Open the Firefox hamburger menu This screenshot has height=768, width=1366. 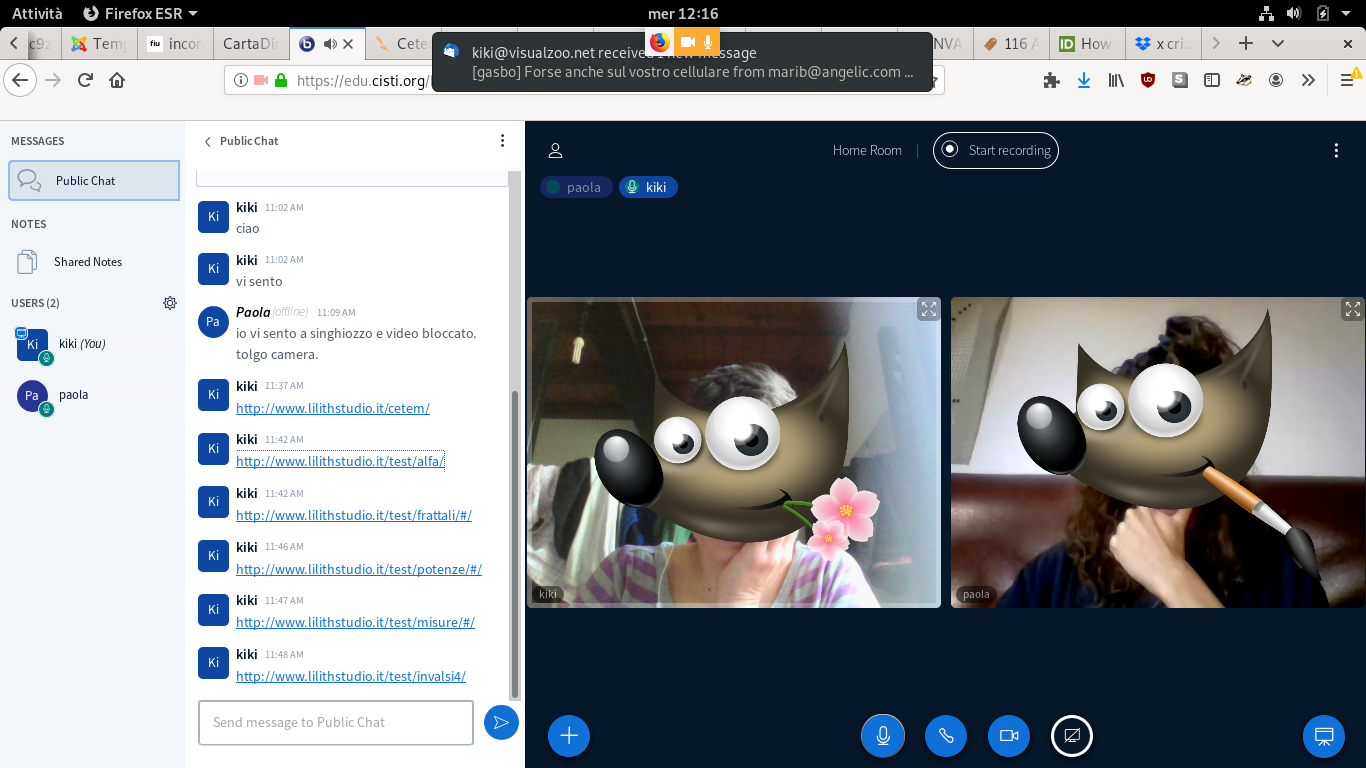[1346, 81]
